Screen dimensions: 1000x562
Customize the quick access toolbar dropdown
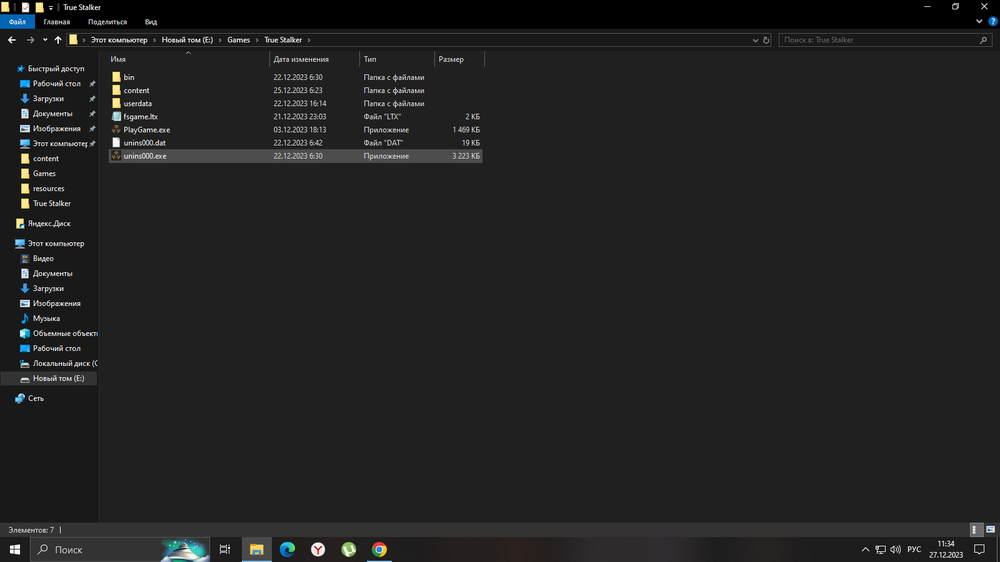(x=51, y=8)
